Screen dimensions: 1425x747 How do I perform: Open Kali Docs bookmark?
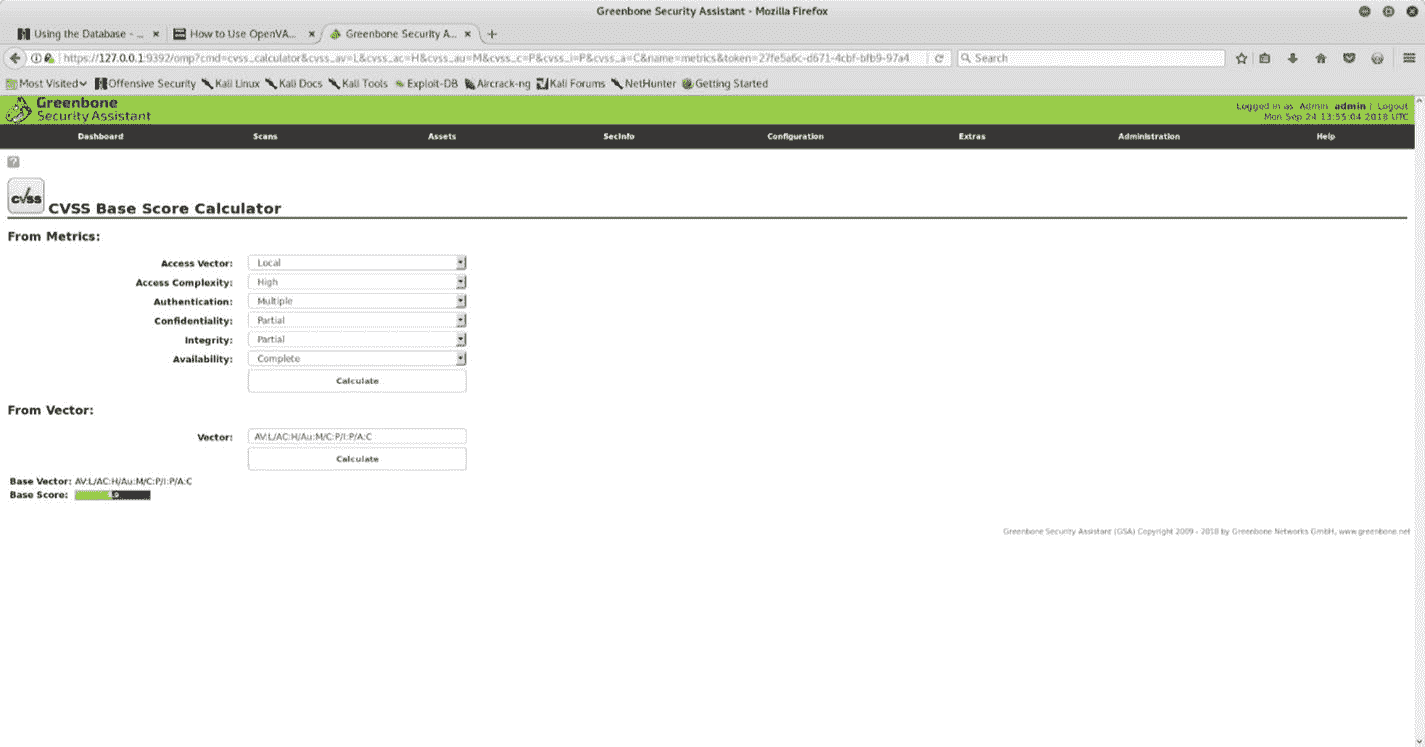(294, 84)
